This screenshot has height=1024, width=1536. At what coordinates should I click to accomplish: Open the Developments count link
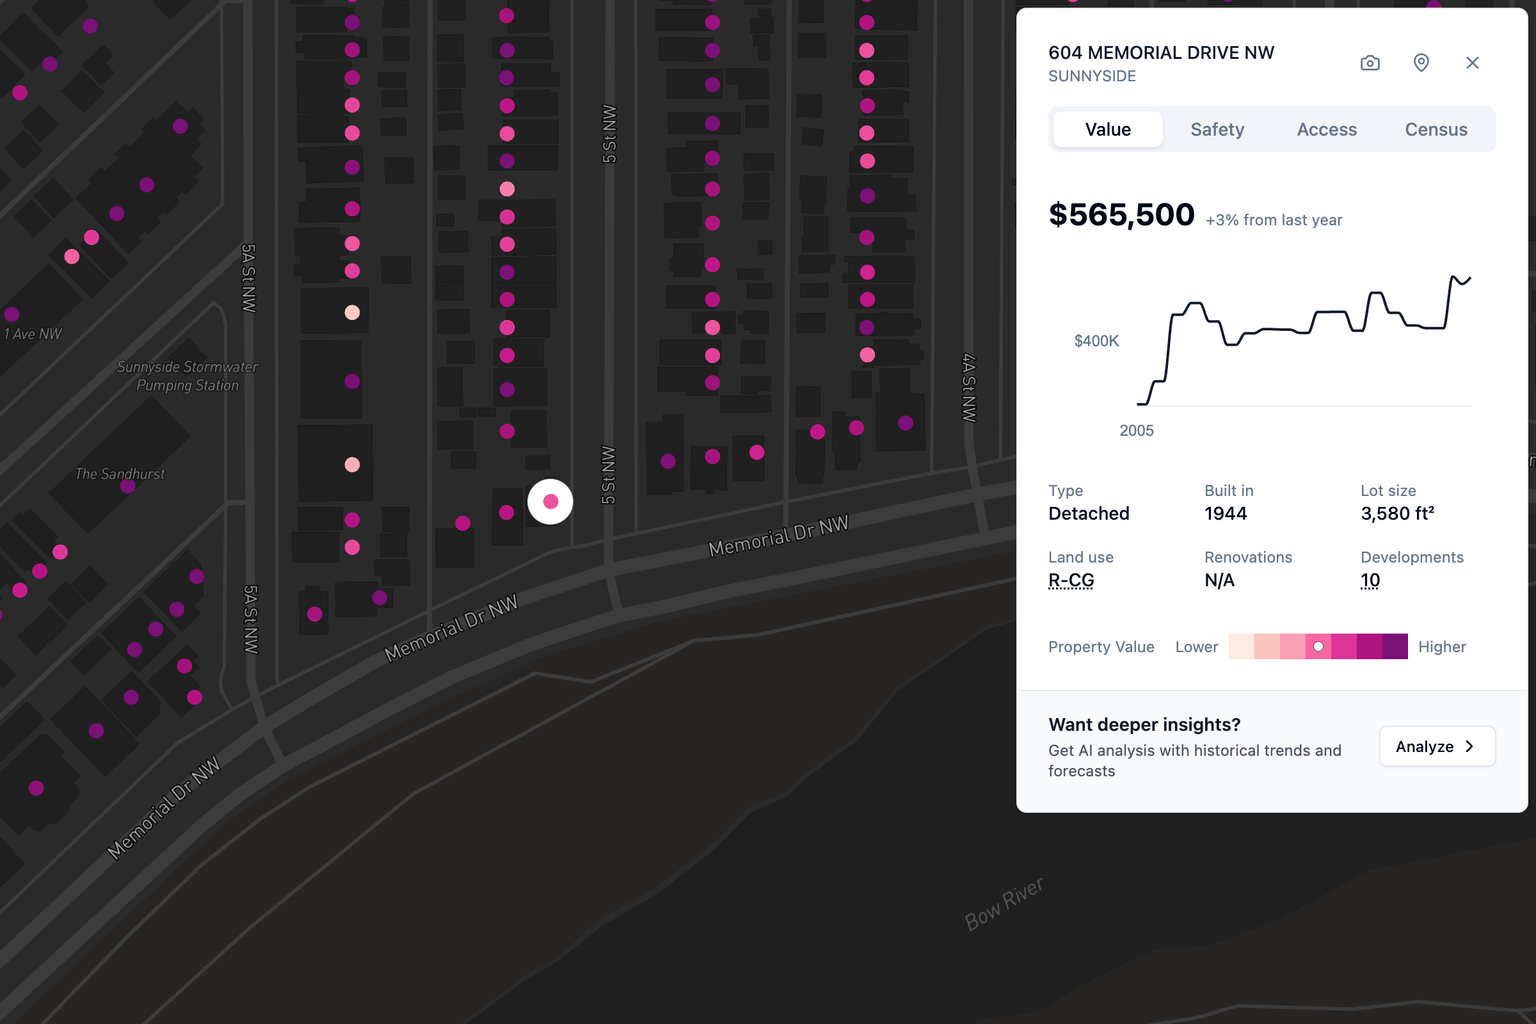tap(1370, 580)
